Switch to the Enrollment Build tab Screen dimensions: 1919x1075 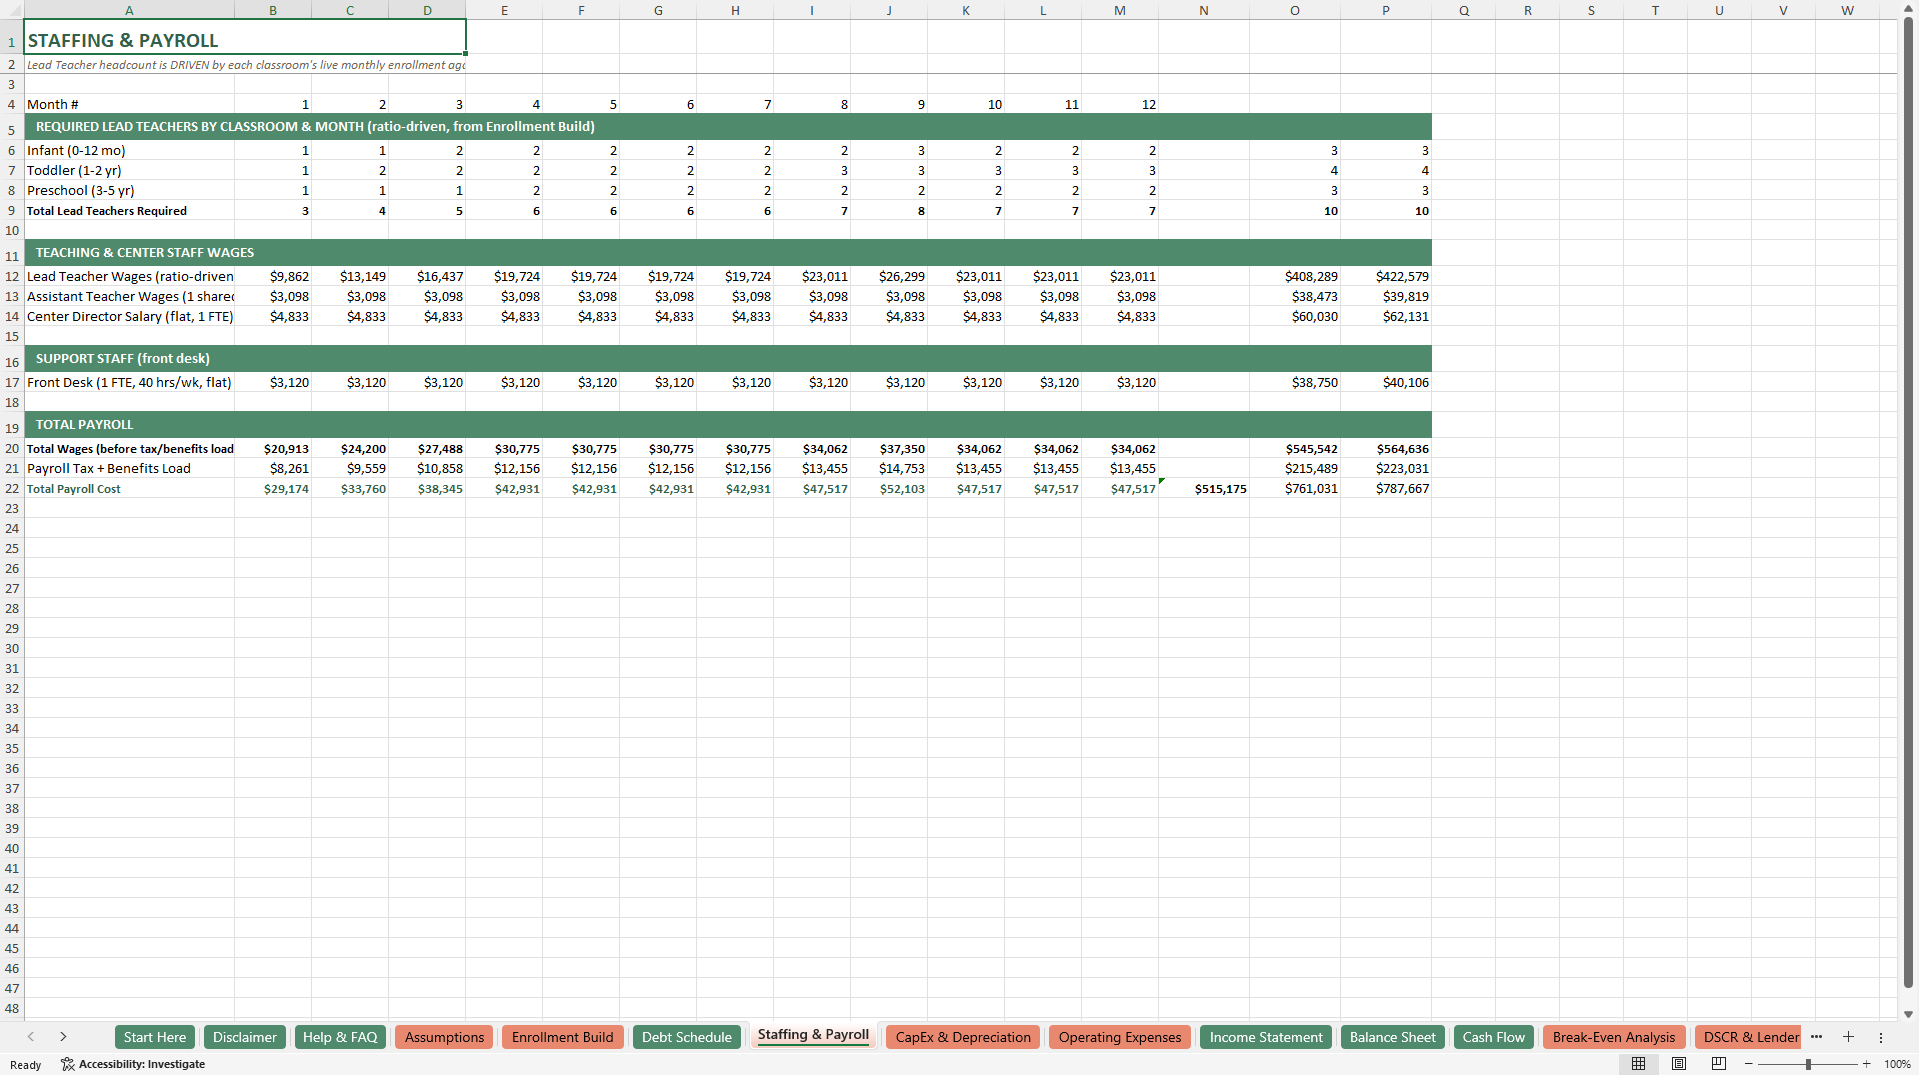[562, 1037]
